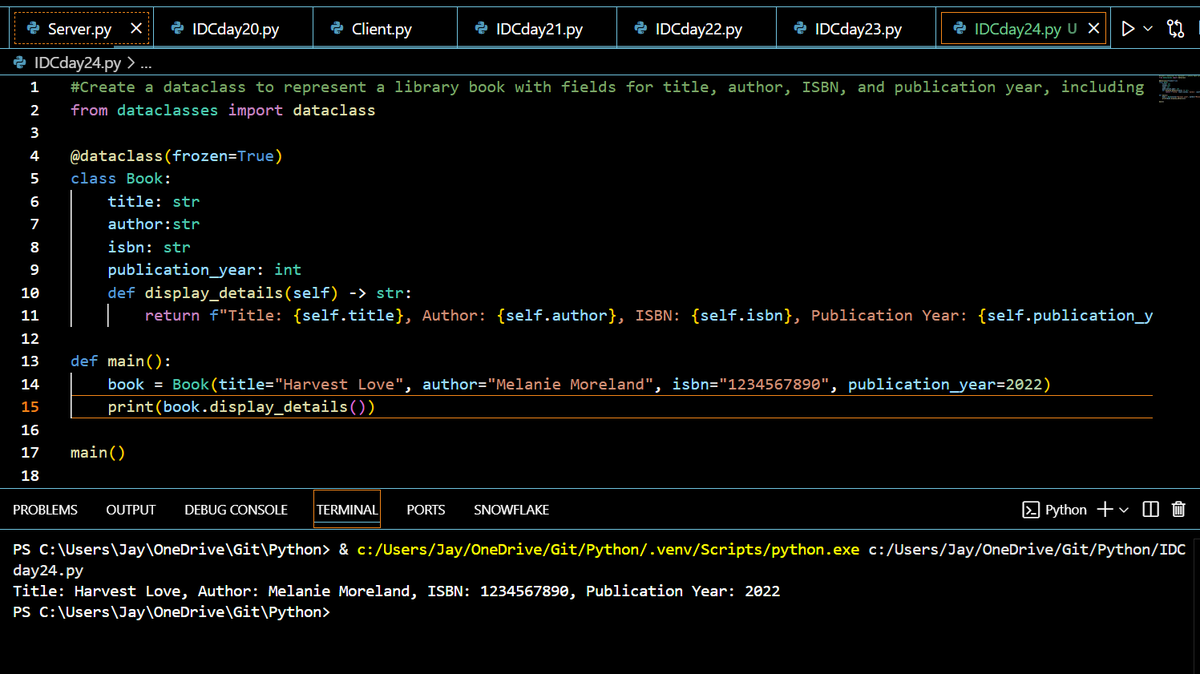Switch to IDCday20.py tab

225,29
